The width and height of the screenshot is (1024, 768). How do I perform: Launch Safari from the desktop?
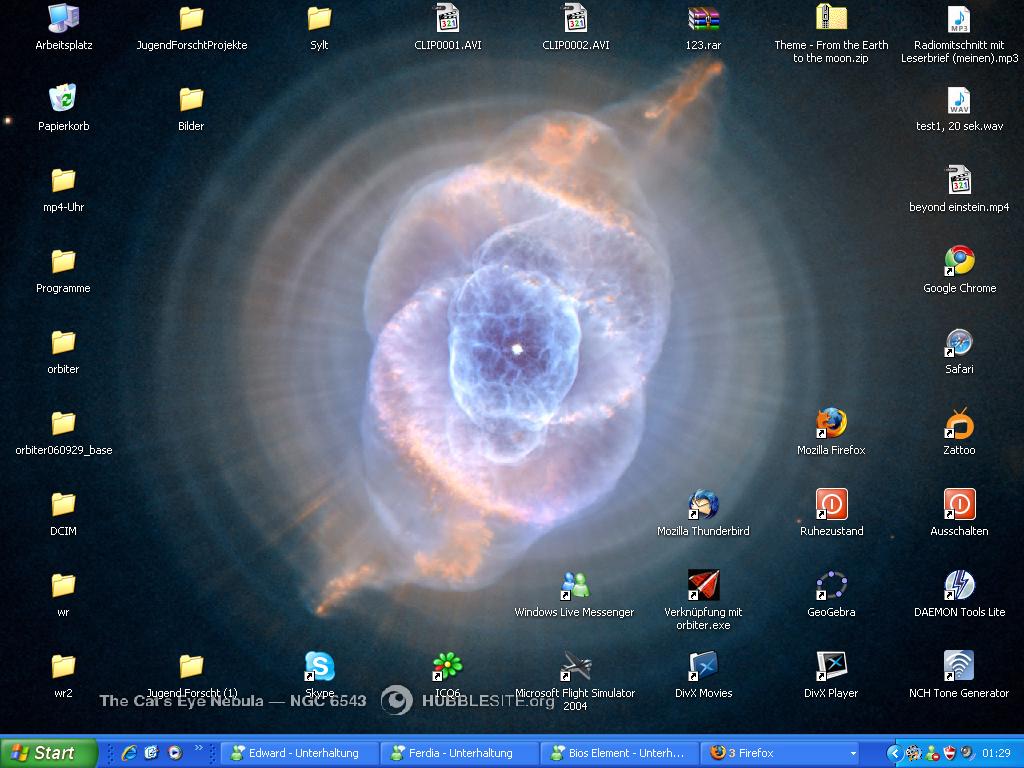[959, 343]
